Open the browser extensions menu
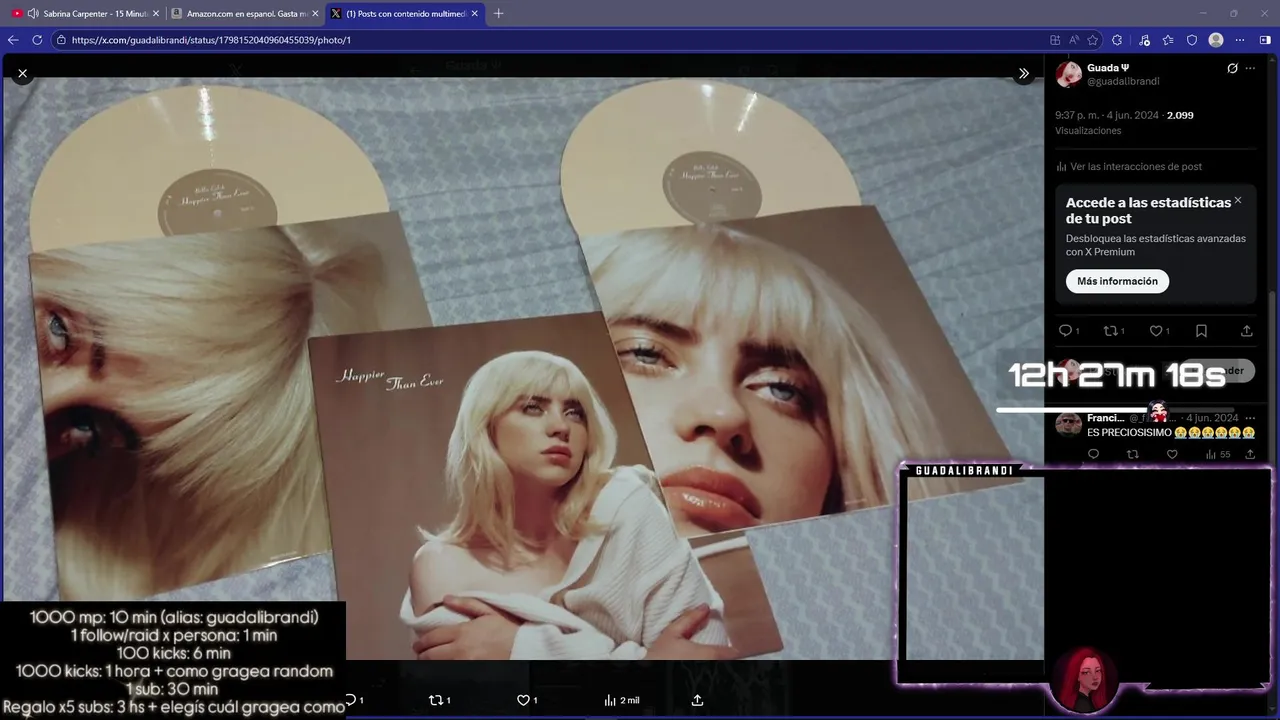 [1117, 40]
